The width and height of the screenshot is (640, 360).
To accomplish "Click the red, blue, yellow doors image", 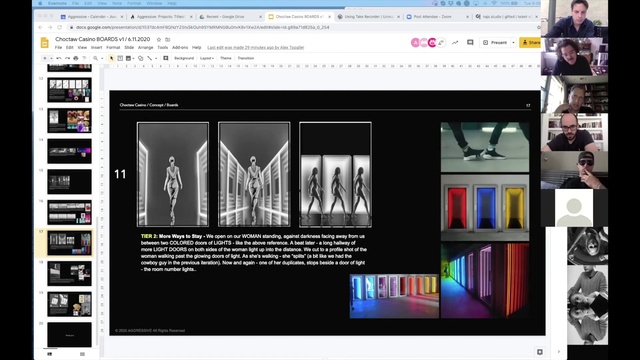I will pyautogui.click(x=485, y=208).
